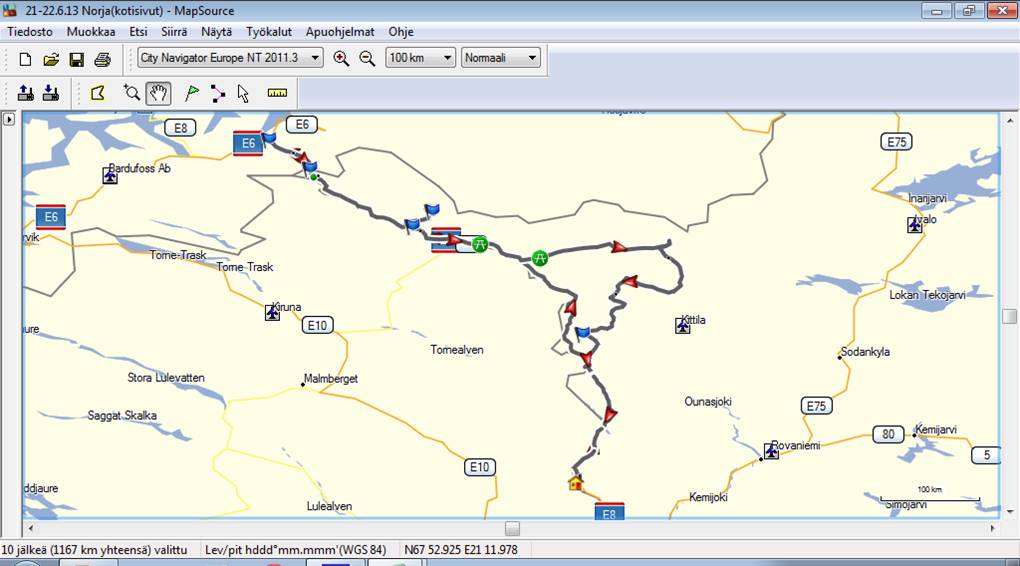1020x566 pixels.
Task: Click the Rovaniemi airport icon
Action: click(772, 450)
